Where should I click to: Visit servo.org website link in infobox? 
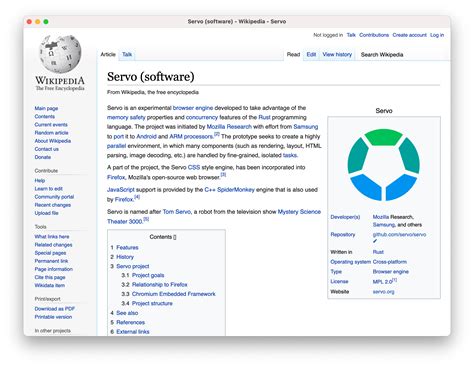[x=383, y=292]
